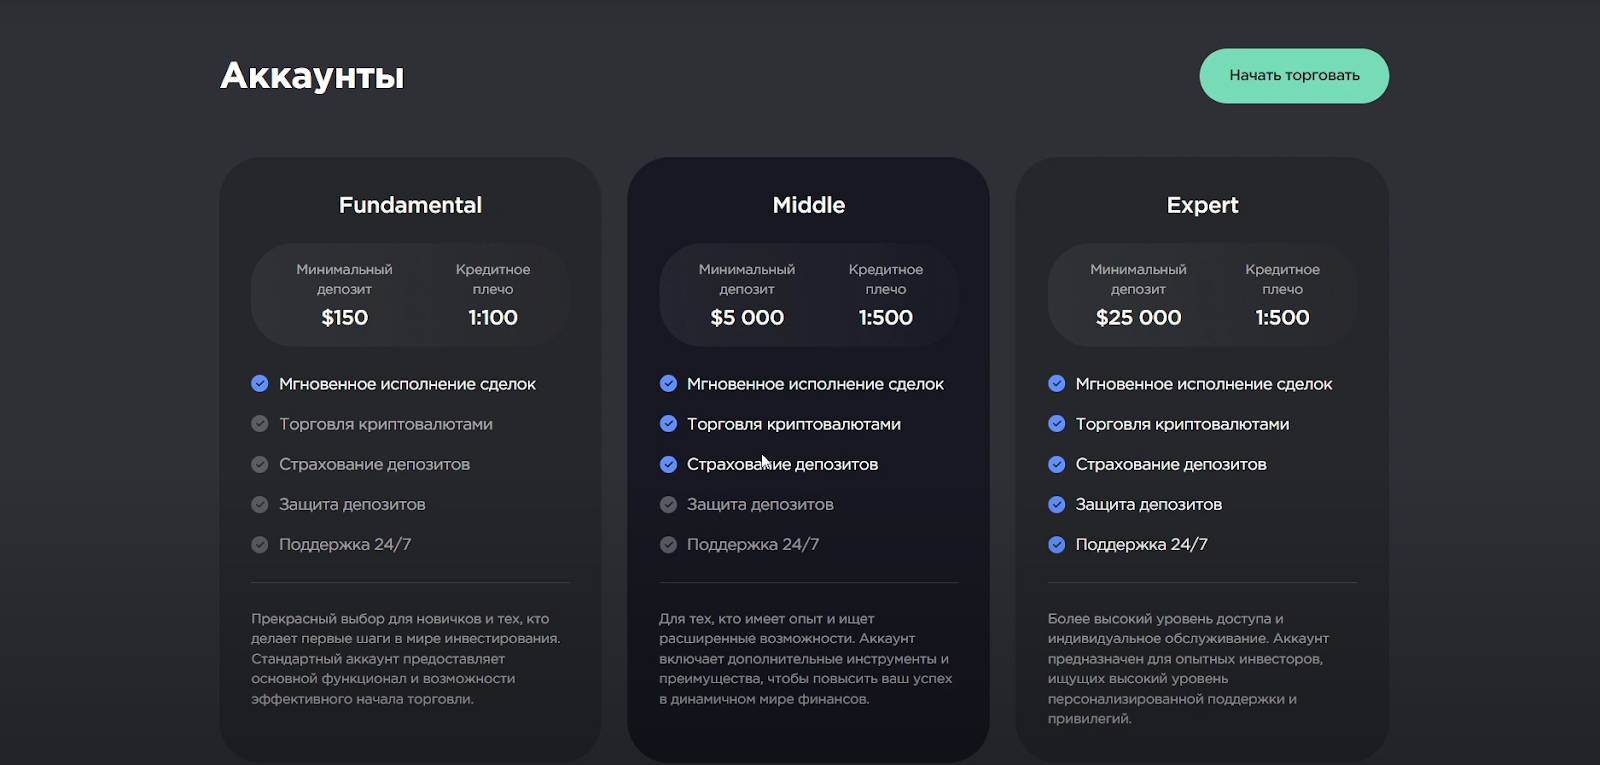The width and height of the screenshot is (1600, 765).
Task: Select the Expert account title
Action: (1202, 205)
